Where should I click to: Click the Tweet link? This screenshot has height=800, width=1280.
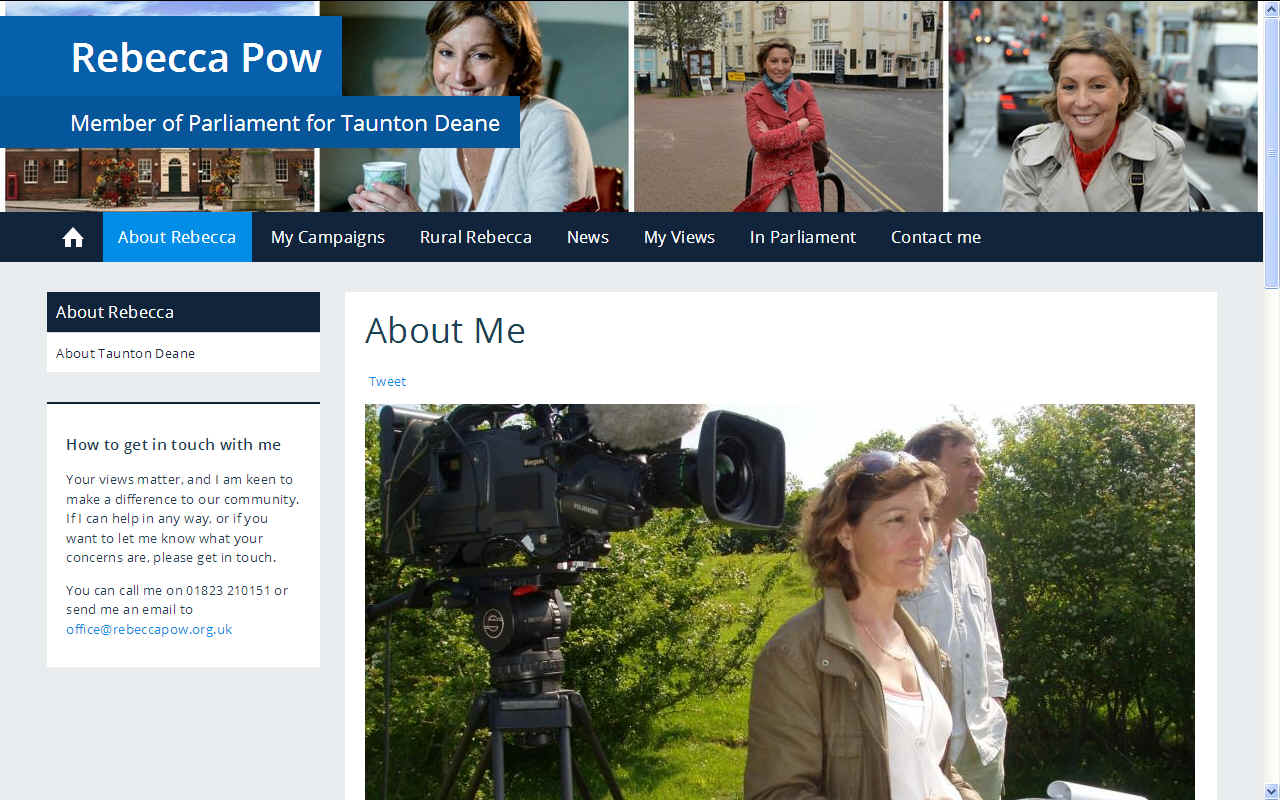coord(387,381)
